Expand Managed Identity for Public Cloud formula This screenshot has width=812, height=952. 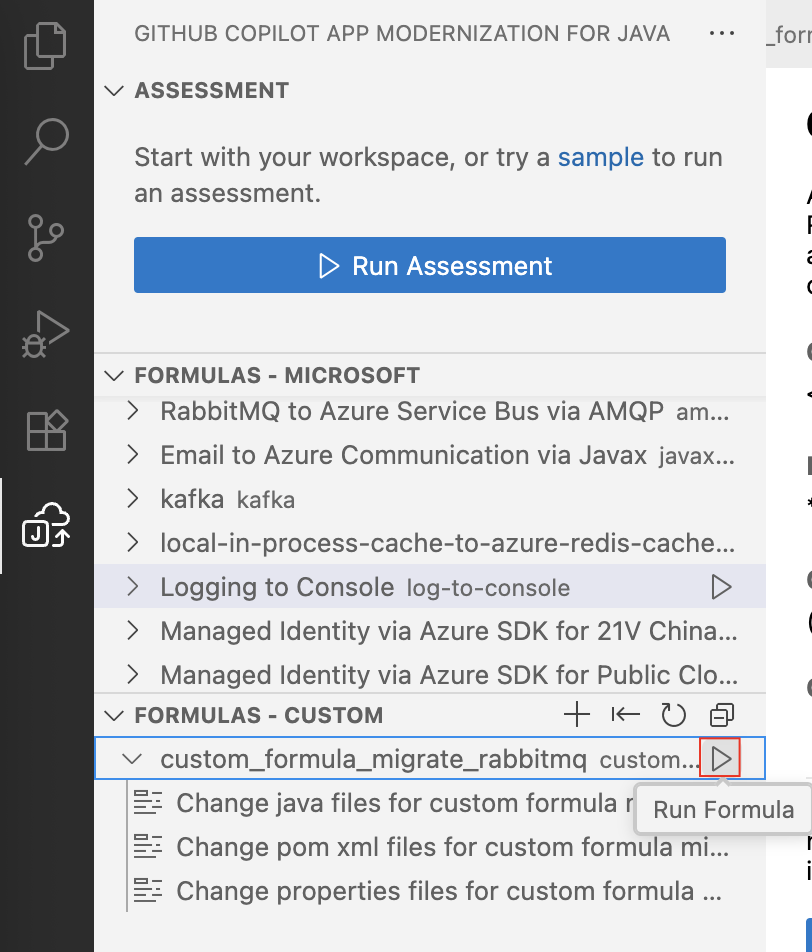(132, 675)
